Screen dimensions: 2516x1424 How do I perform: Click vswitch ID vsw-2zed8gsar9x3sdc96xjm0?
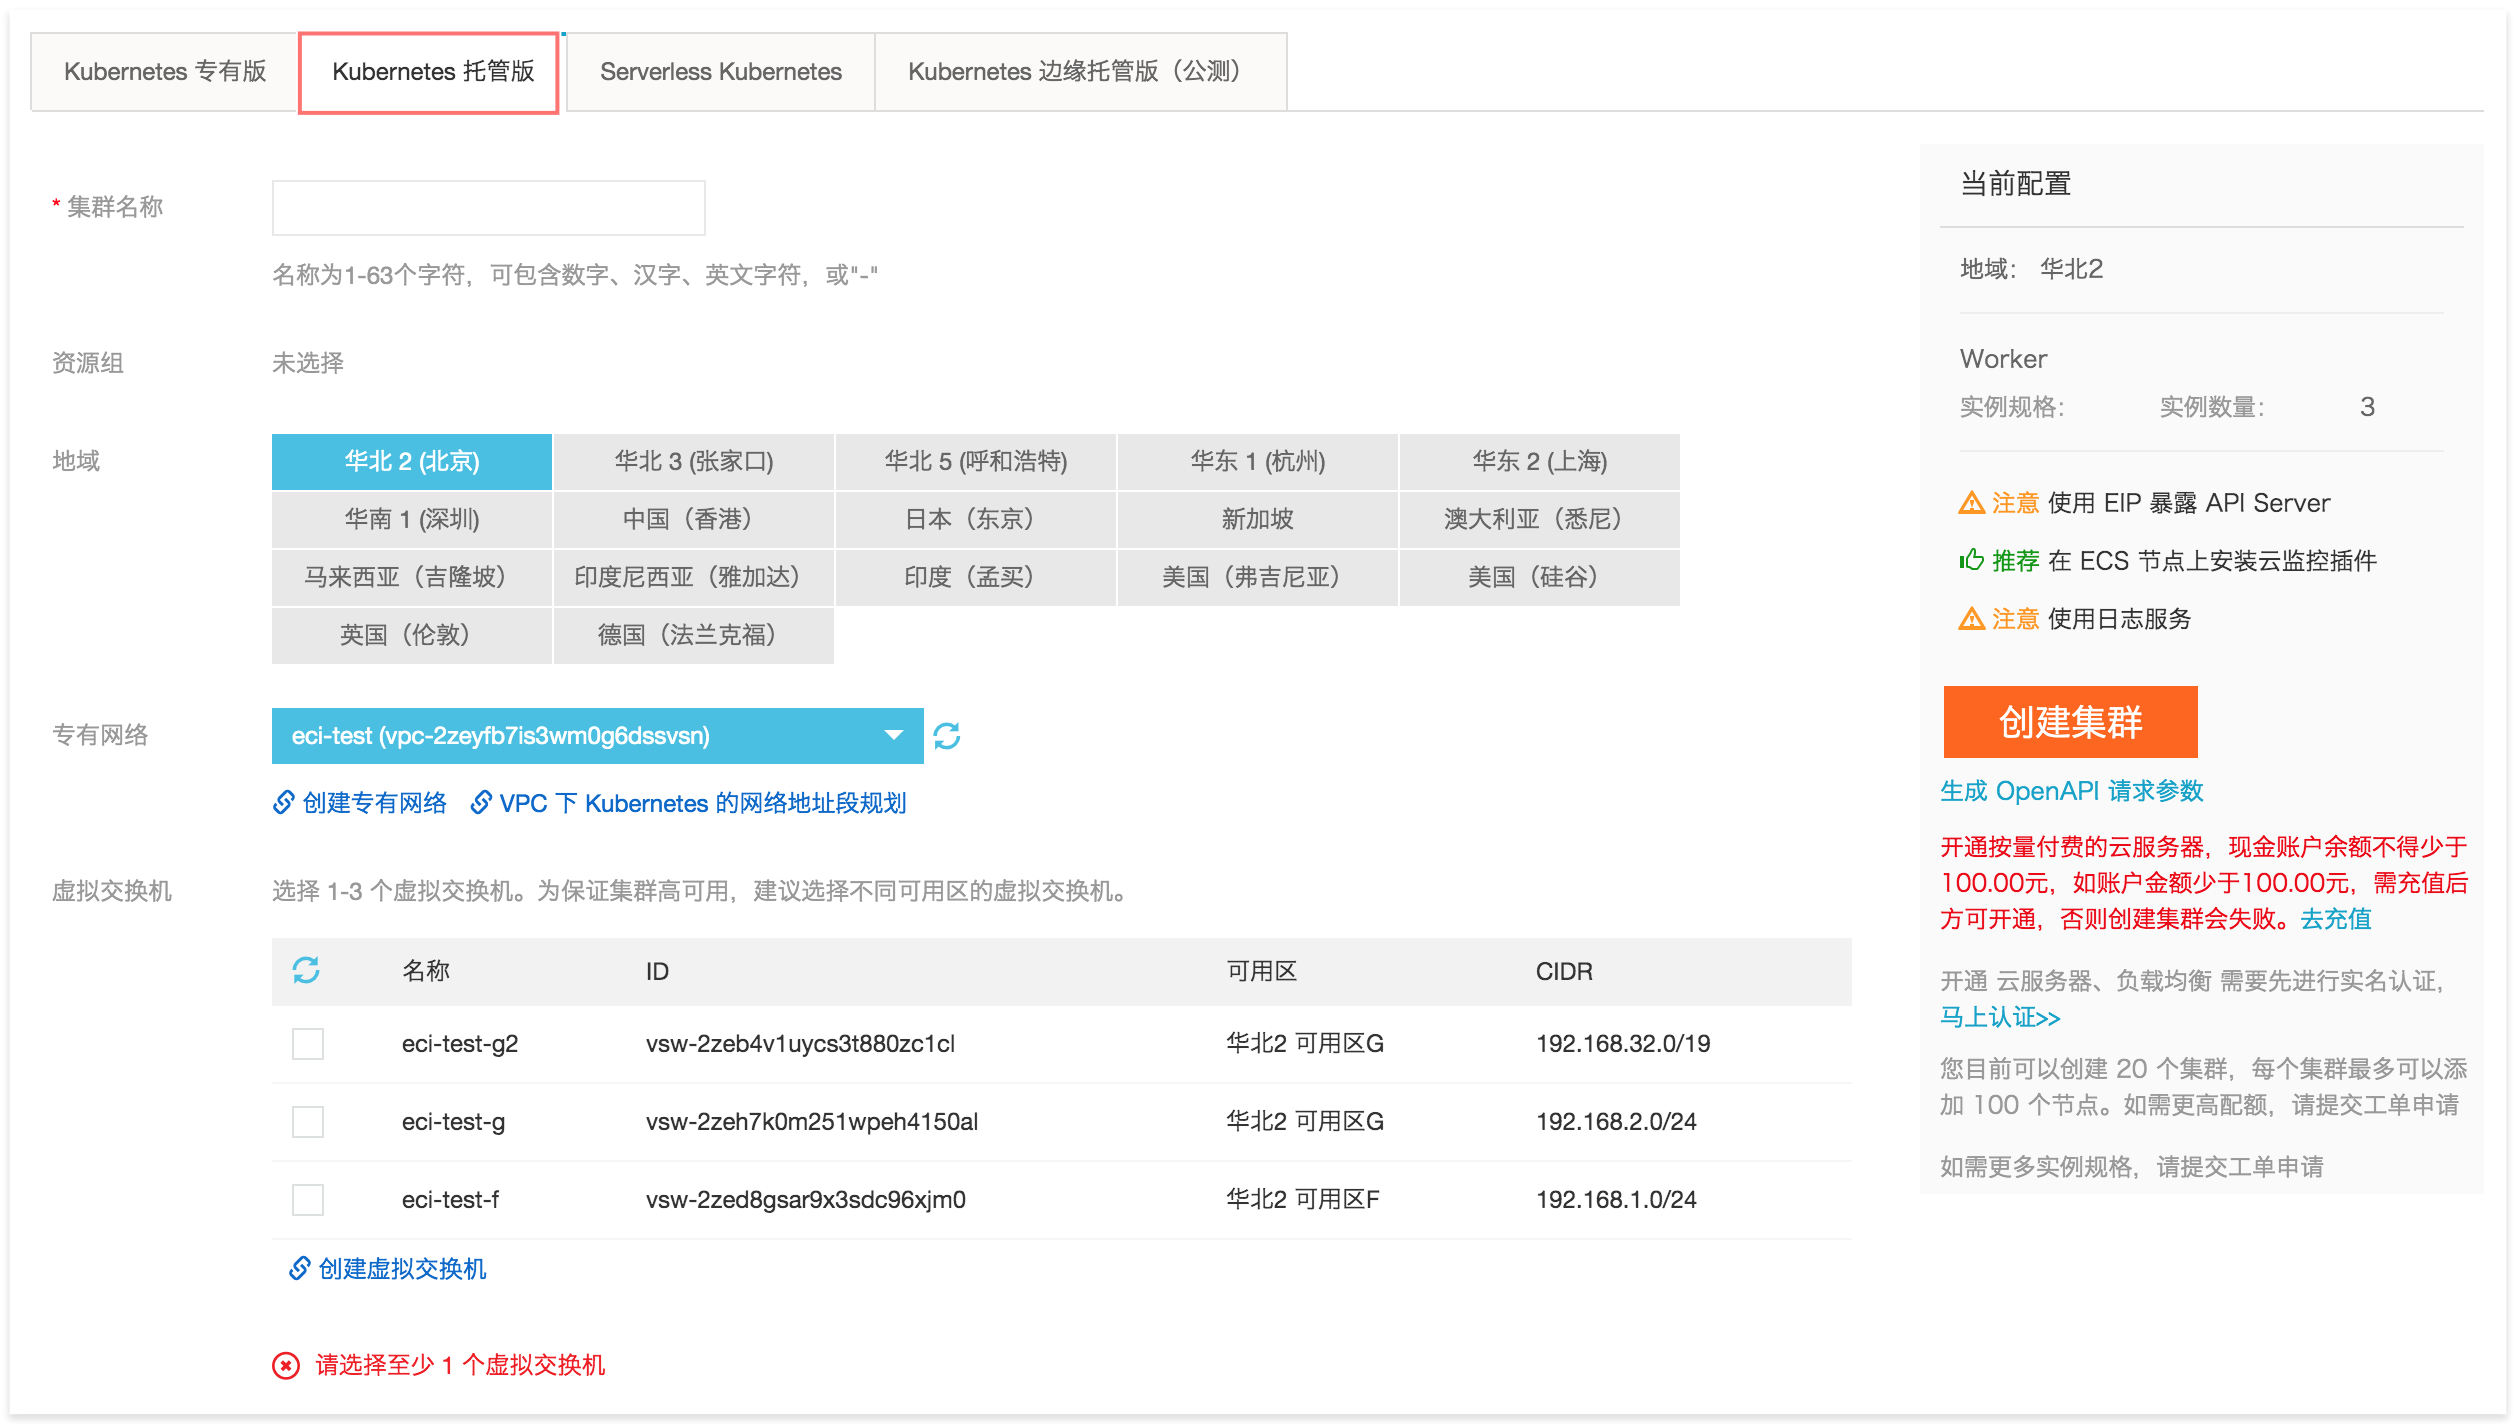(x=806, y=1200)
